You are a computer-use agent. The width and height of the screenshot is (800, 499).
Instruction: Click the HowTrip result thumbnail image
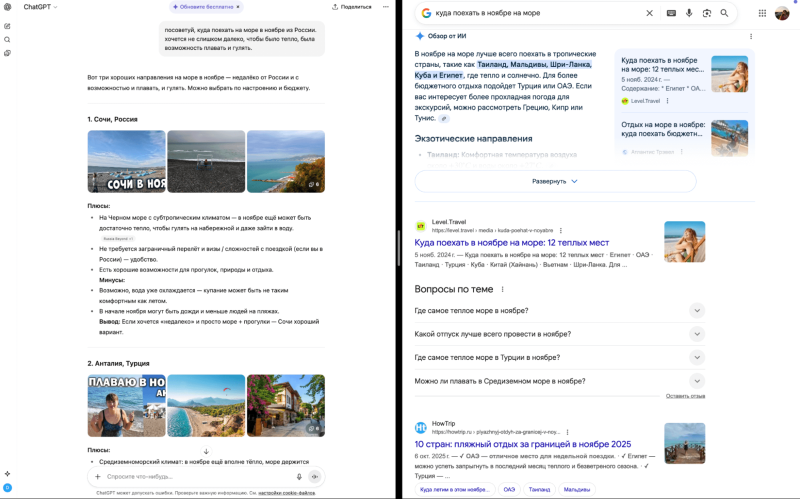click(x=685, y=443)
